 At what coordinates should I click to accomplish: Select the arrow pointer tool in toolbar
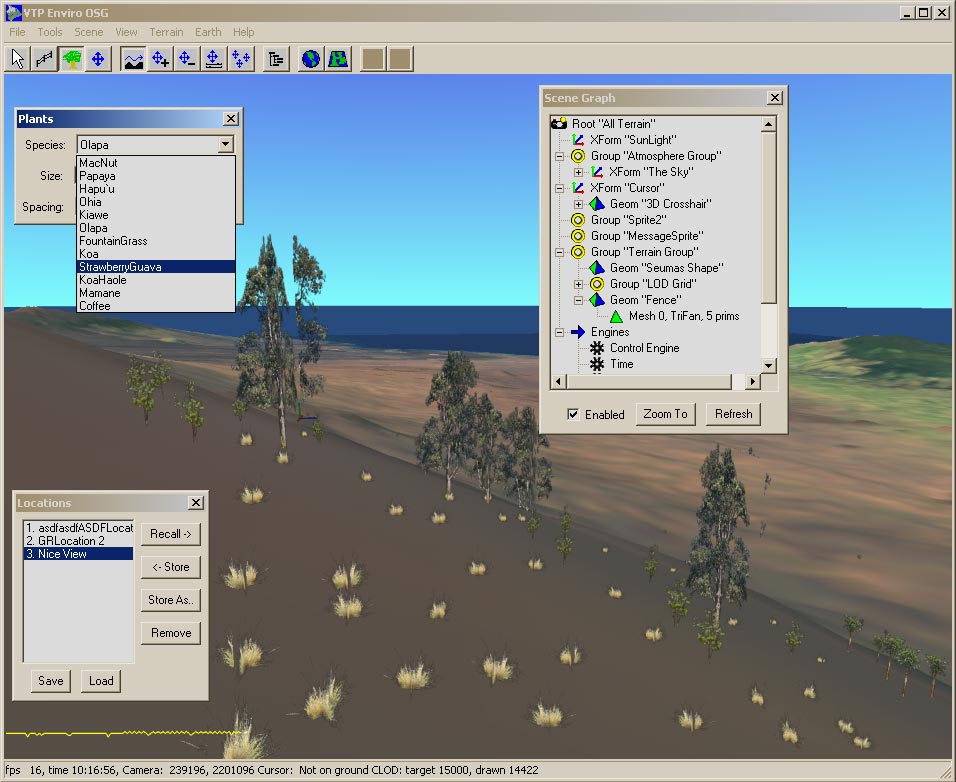click(18, 59)
